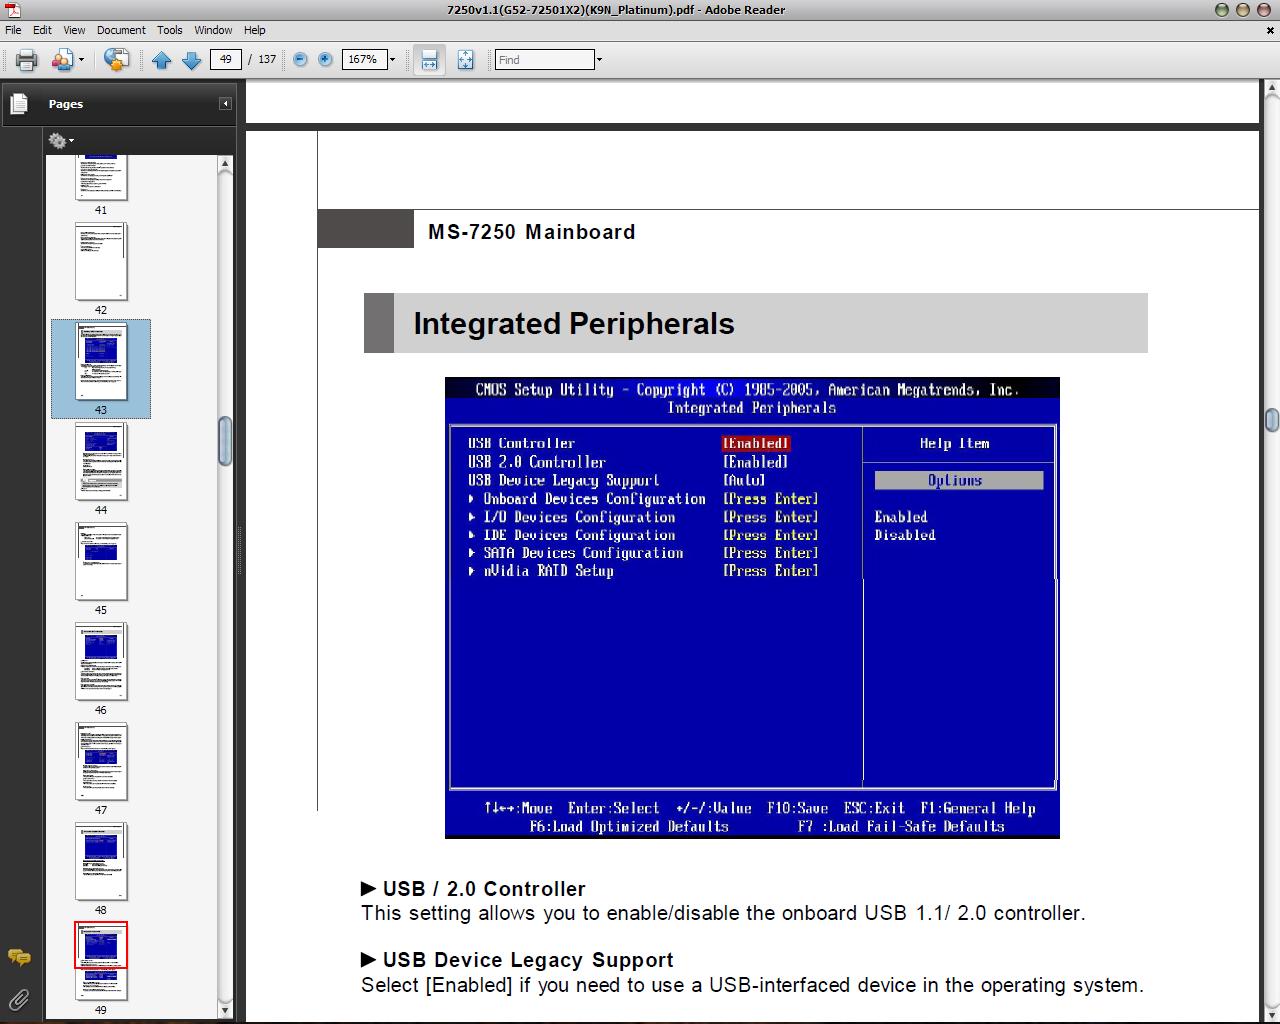The image size is (1280, 1024).
Task: Click the document vertical scrollbar thumb
Action: [1272, 418]
